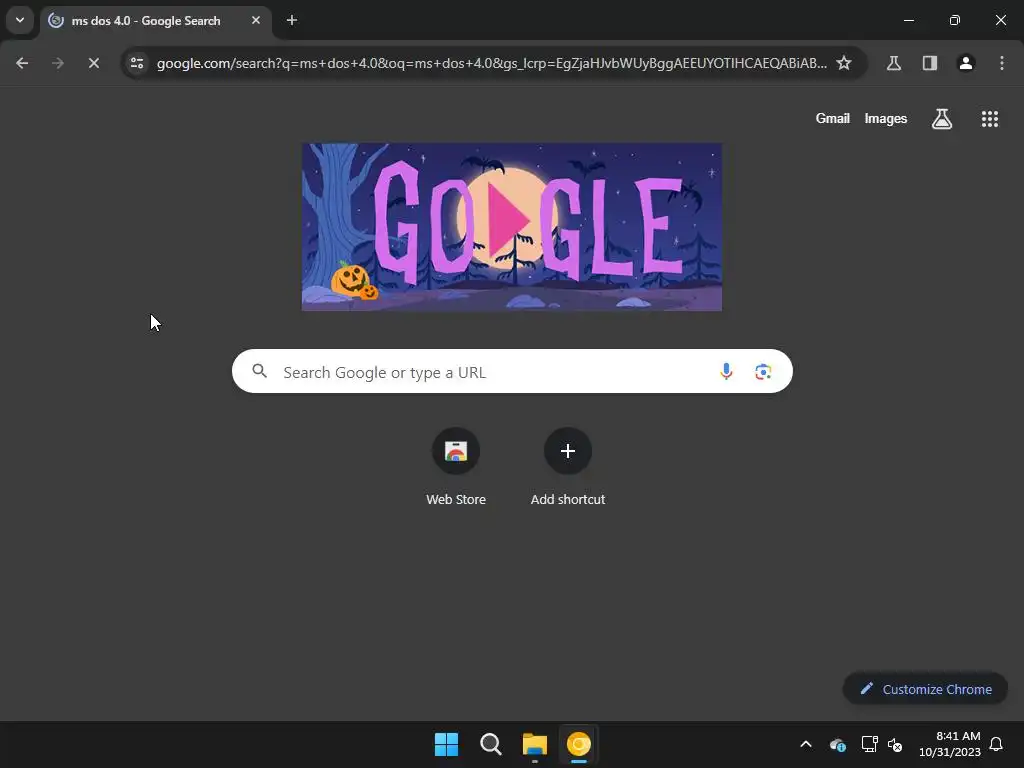Close the ms dos 4.0 tab
Viewport: 1024px width, 768px height.
tap(256, 20)
